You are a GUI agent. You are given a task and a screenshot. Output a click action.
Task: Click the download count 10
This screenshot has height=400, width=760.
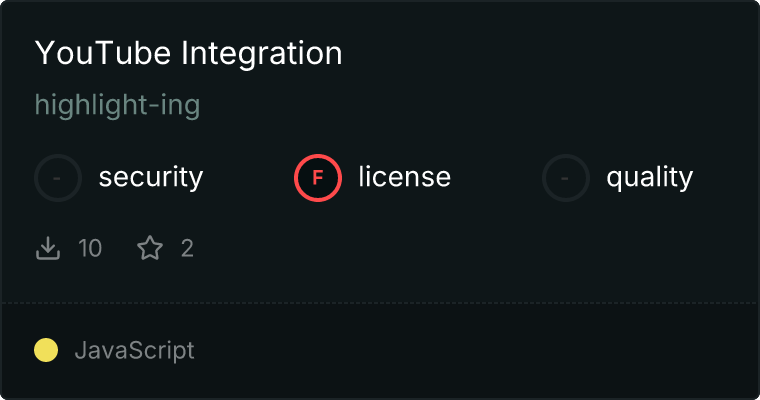[90, 248]
